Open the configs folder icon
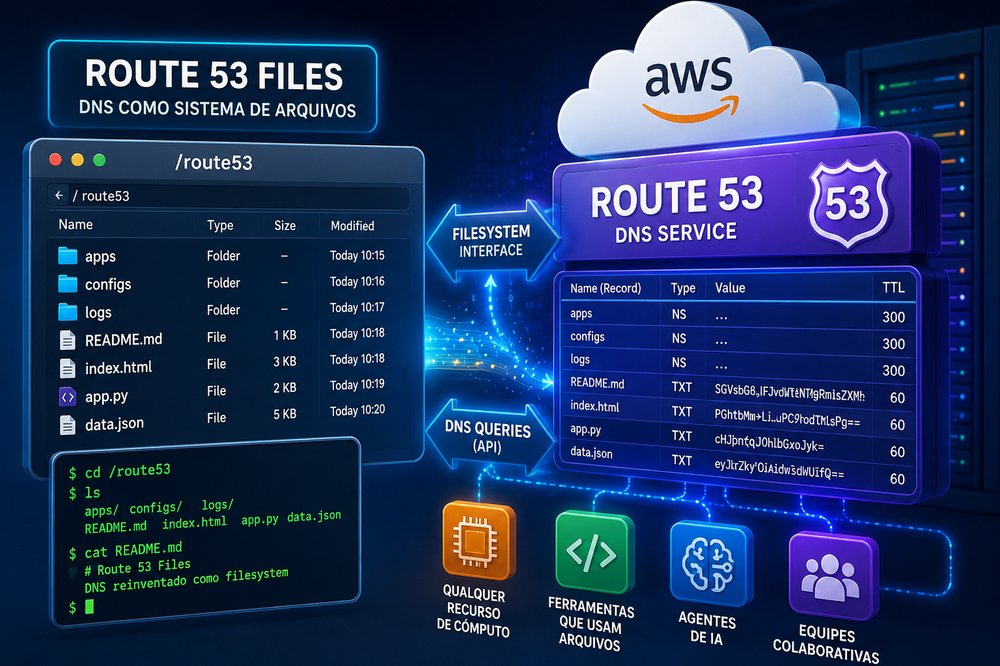The height and width of the screenshot is (666, 1000). 68,284
